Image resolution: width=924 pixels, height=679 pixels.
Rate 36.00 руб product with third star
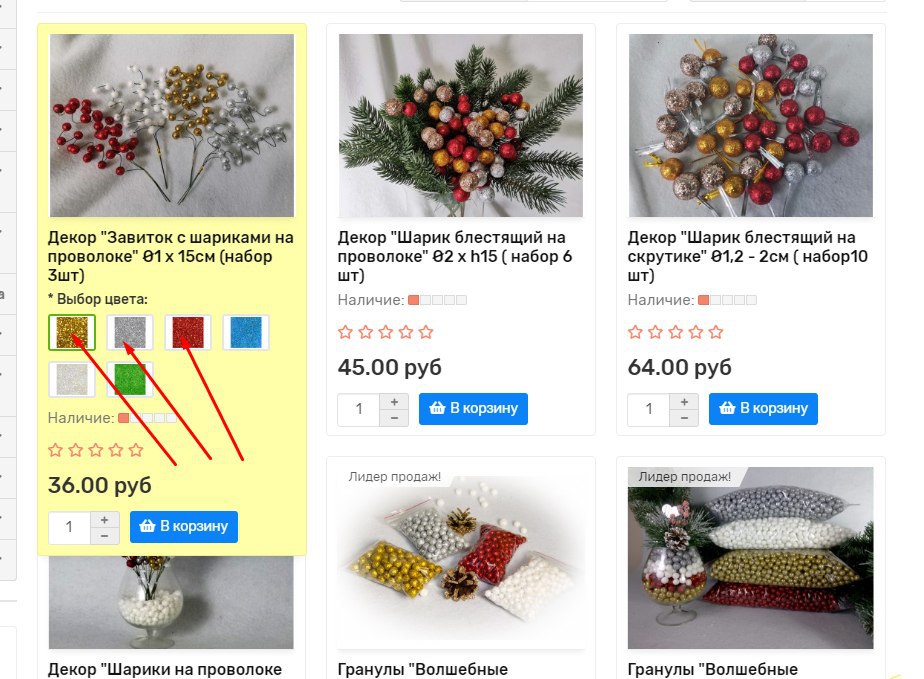[95, 450]
